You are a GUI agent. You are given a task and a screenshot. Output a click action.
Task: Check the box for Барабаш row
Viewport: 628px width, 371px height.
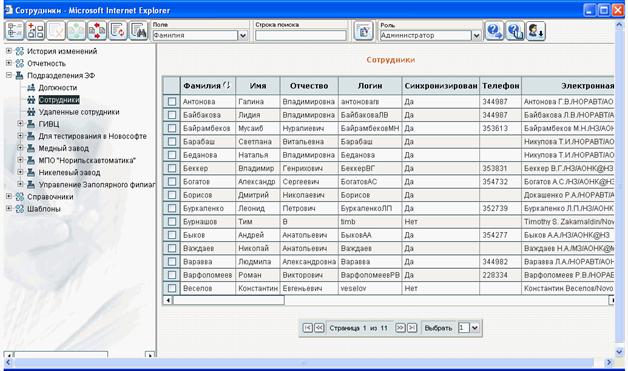coord(172,141)
